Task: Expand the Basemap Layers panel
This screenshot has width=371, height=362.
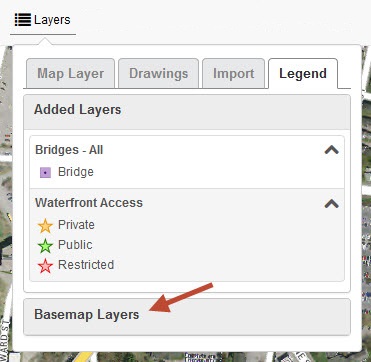Action: [x=187, y=316]
